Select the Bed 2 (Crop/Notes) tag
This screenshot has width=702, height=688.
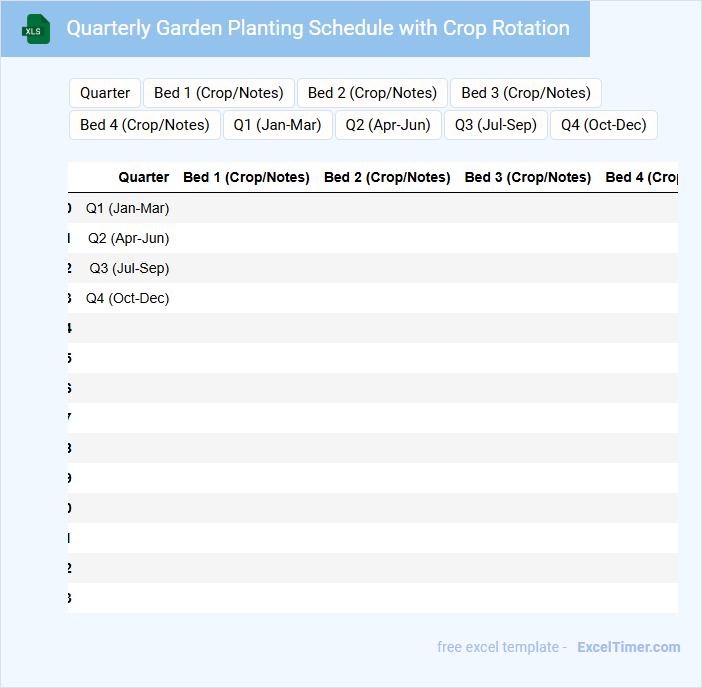click(x=372, y=93)
